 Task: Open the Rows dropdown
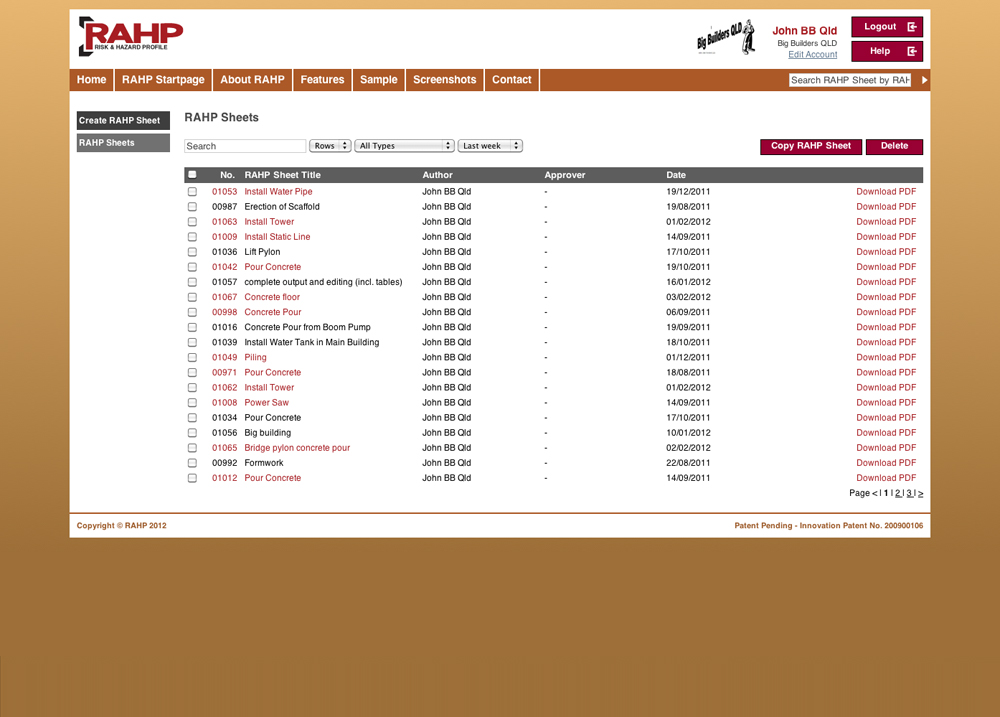(x=330, y=146)
